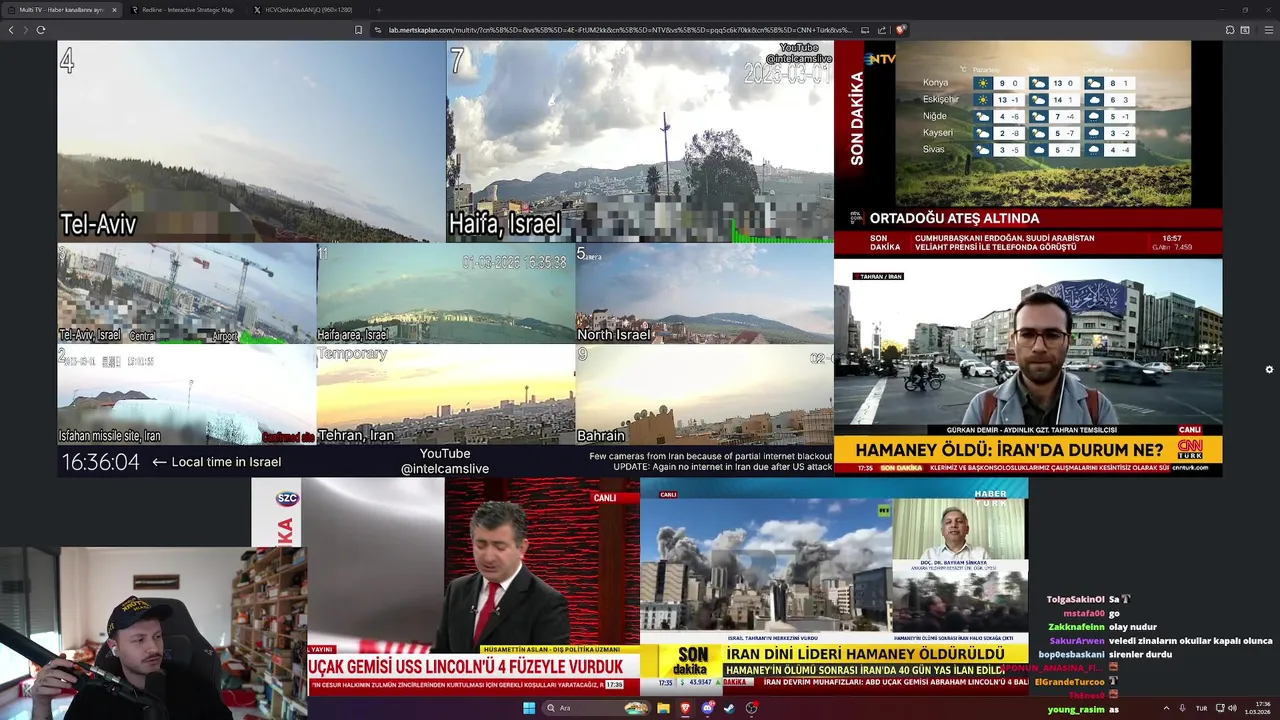Switch to Redline Interactive Strategic Map tab
This screenshot has height=720, width=1280.
coord(185,10)
